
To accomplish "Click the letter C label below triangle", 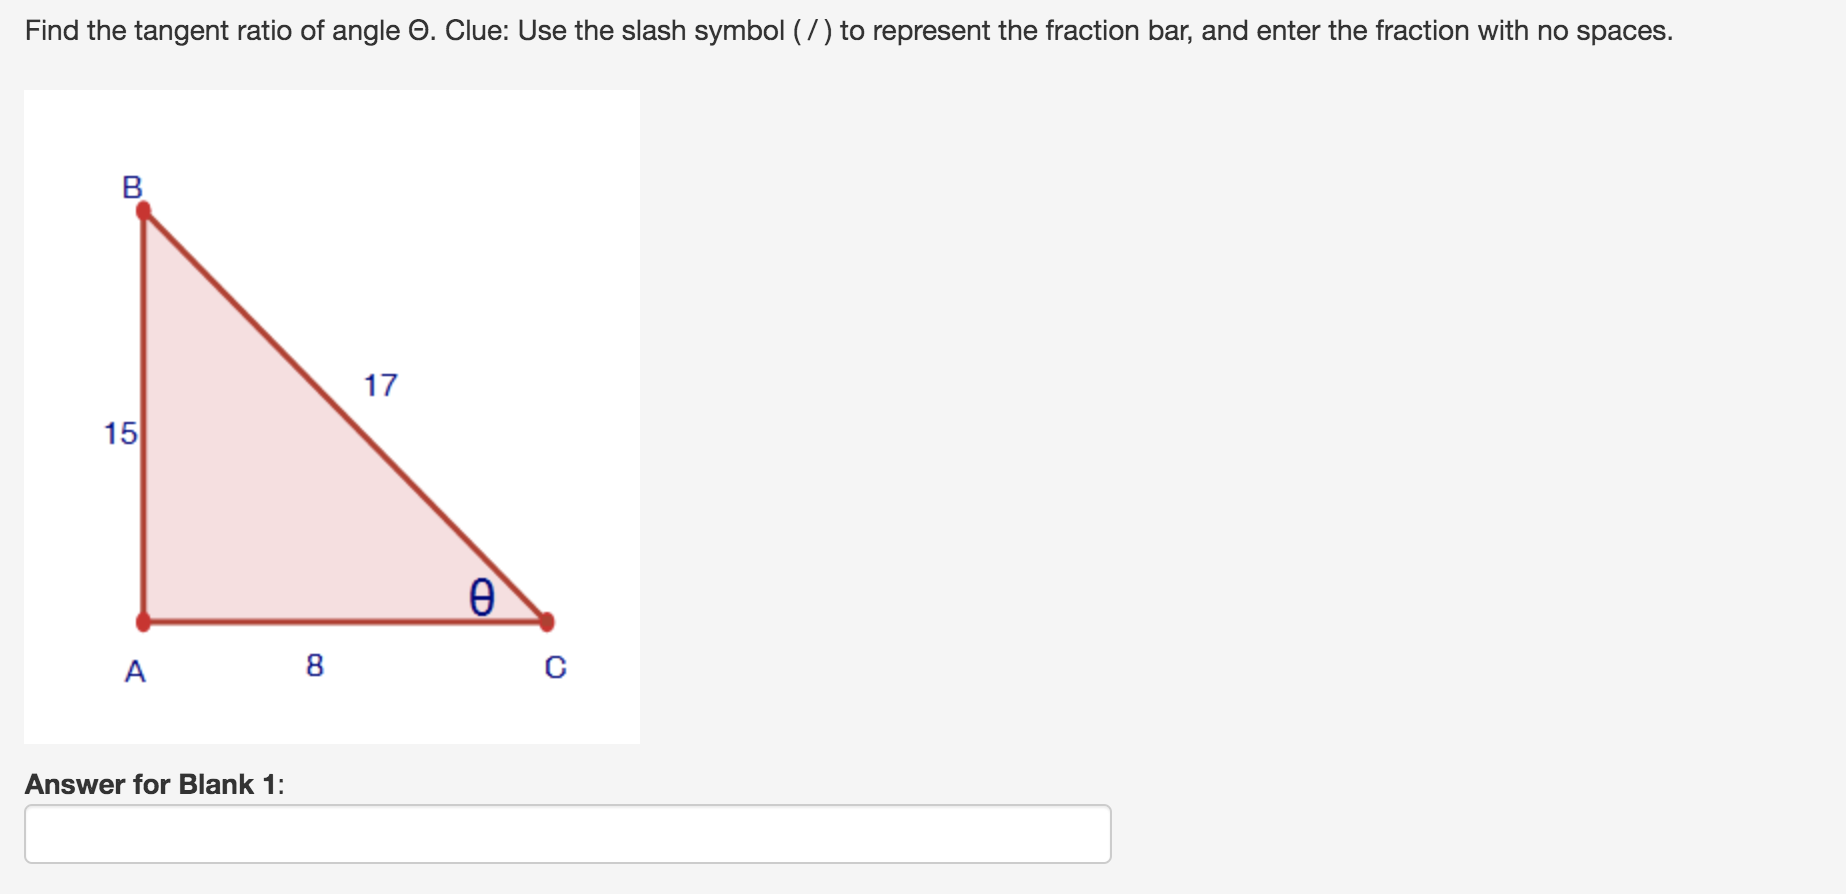I will 555,667.
